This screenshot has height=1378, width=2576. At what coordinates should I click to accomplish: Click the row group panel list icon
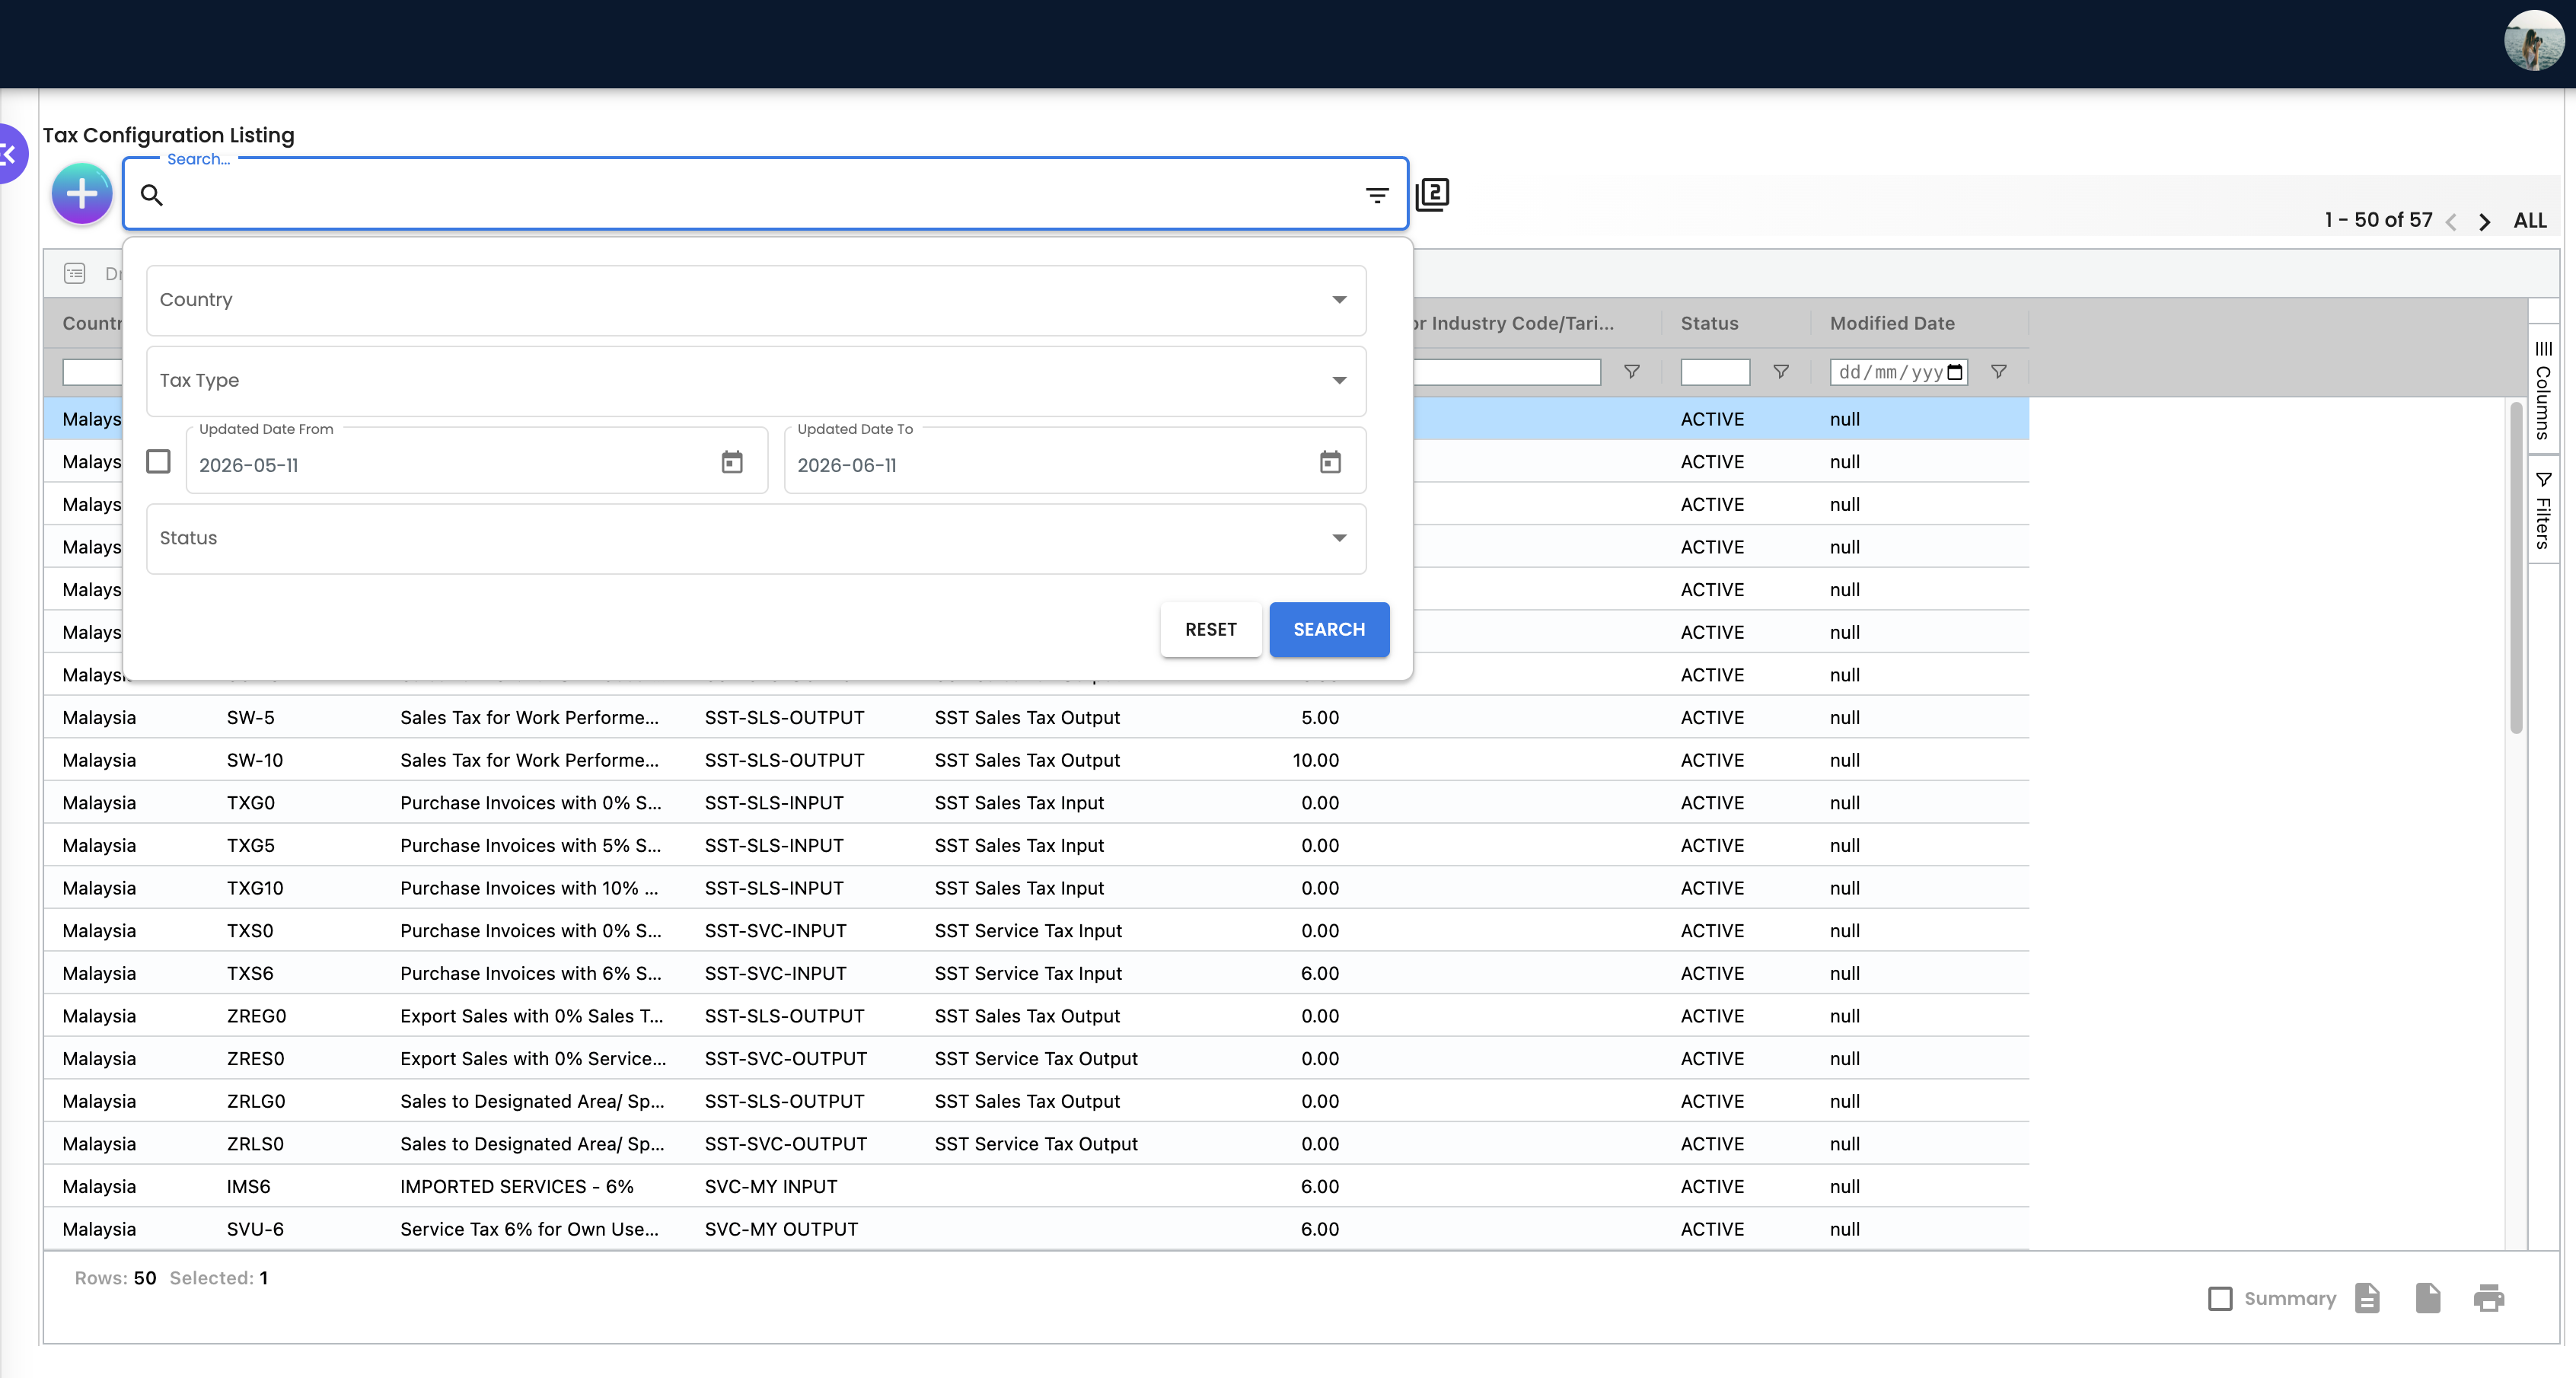click(75, 273)
